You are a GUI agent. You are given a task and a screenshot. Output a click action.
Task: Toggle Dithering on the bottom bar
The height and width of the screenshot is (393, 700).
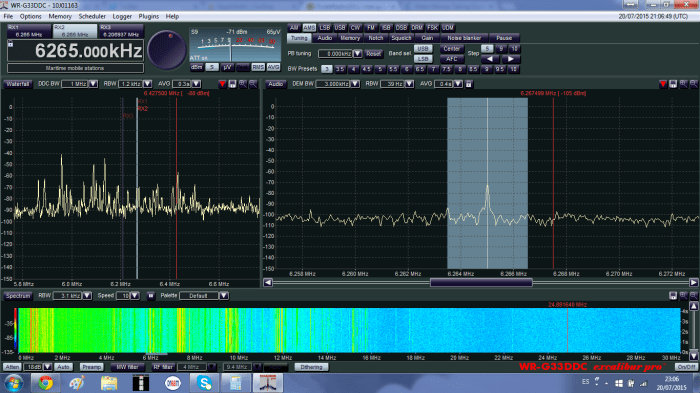point(311,367)
